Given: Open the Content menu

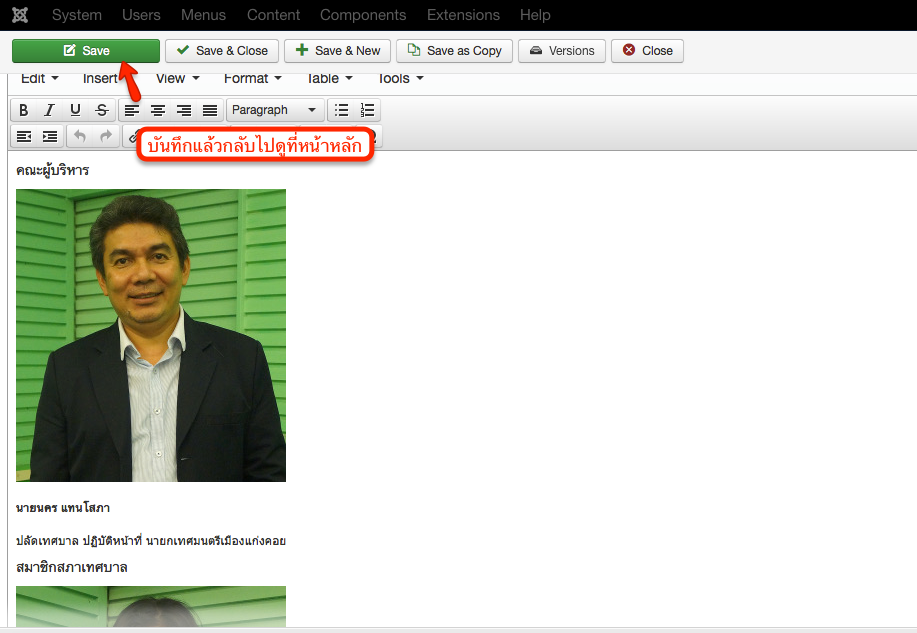Looking at the screenshot, I should pyautogui.click(x=273, y=15).
